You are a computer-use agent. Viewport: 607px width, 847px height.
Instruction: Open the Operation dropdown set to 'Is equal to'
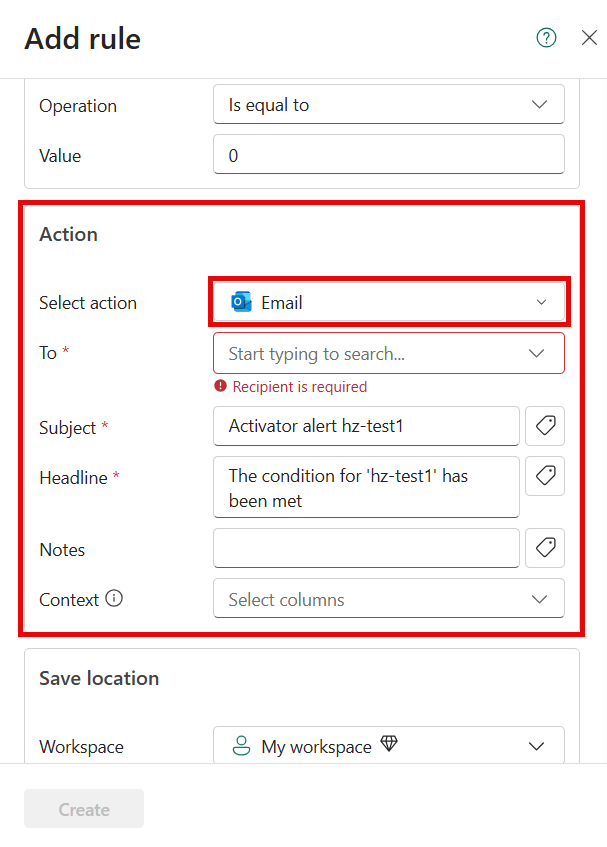click(389, 104)
